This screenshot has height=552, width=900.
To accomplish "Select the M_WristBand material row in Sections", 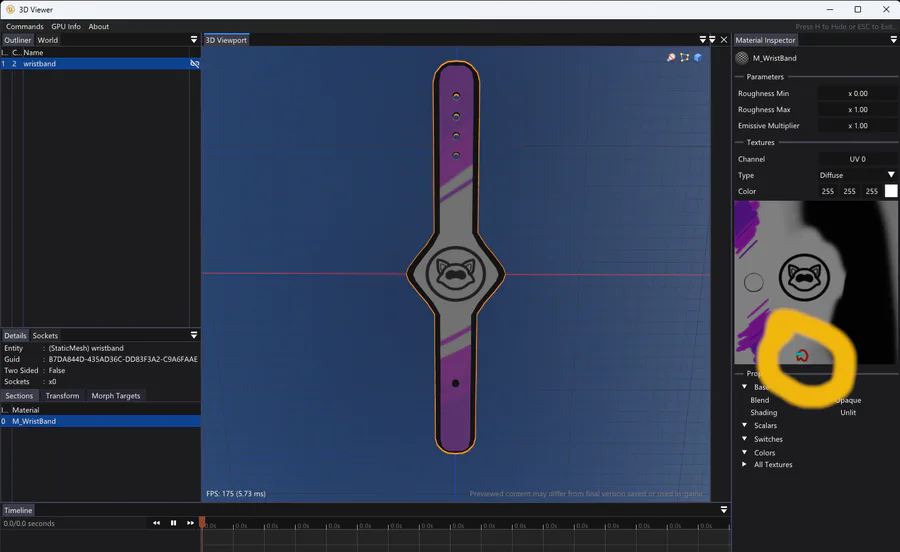I will pos(100,421).
